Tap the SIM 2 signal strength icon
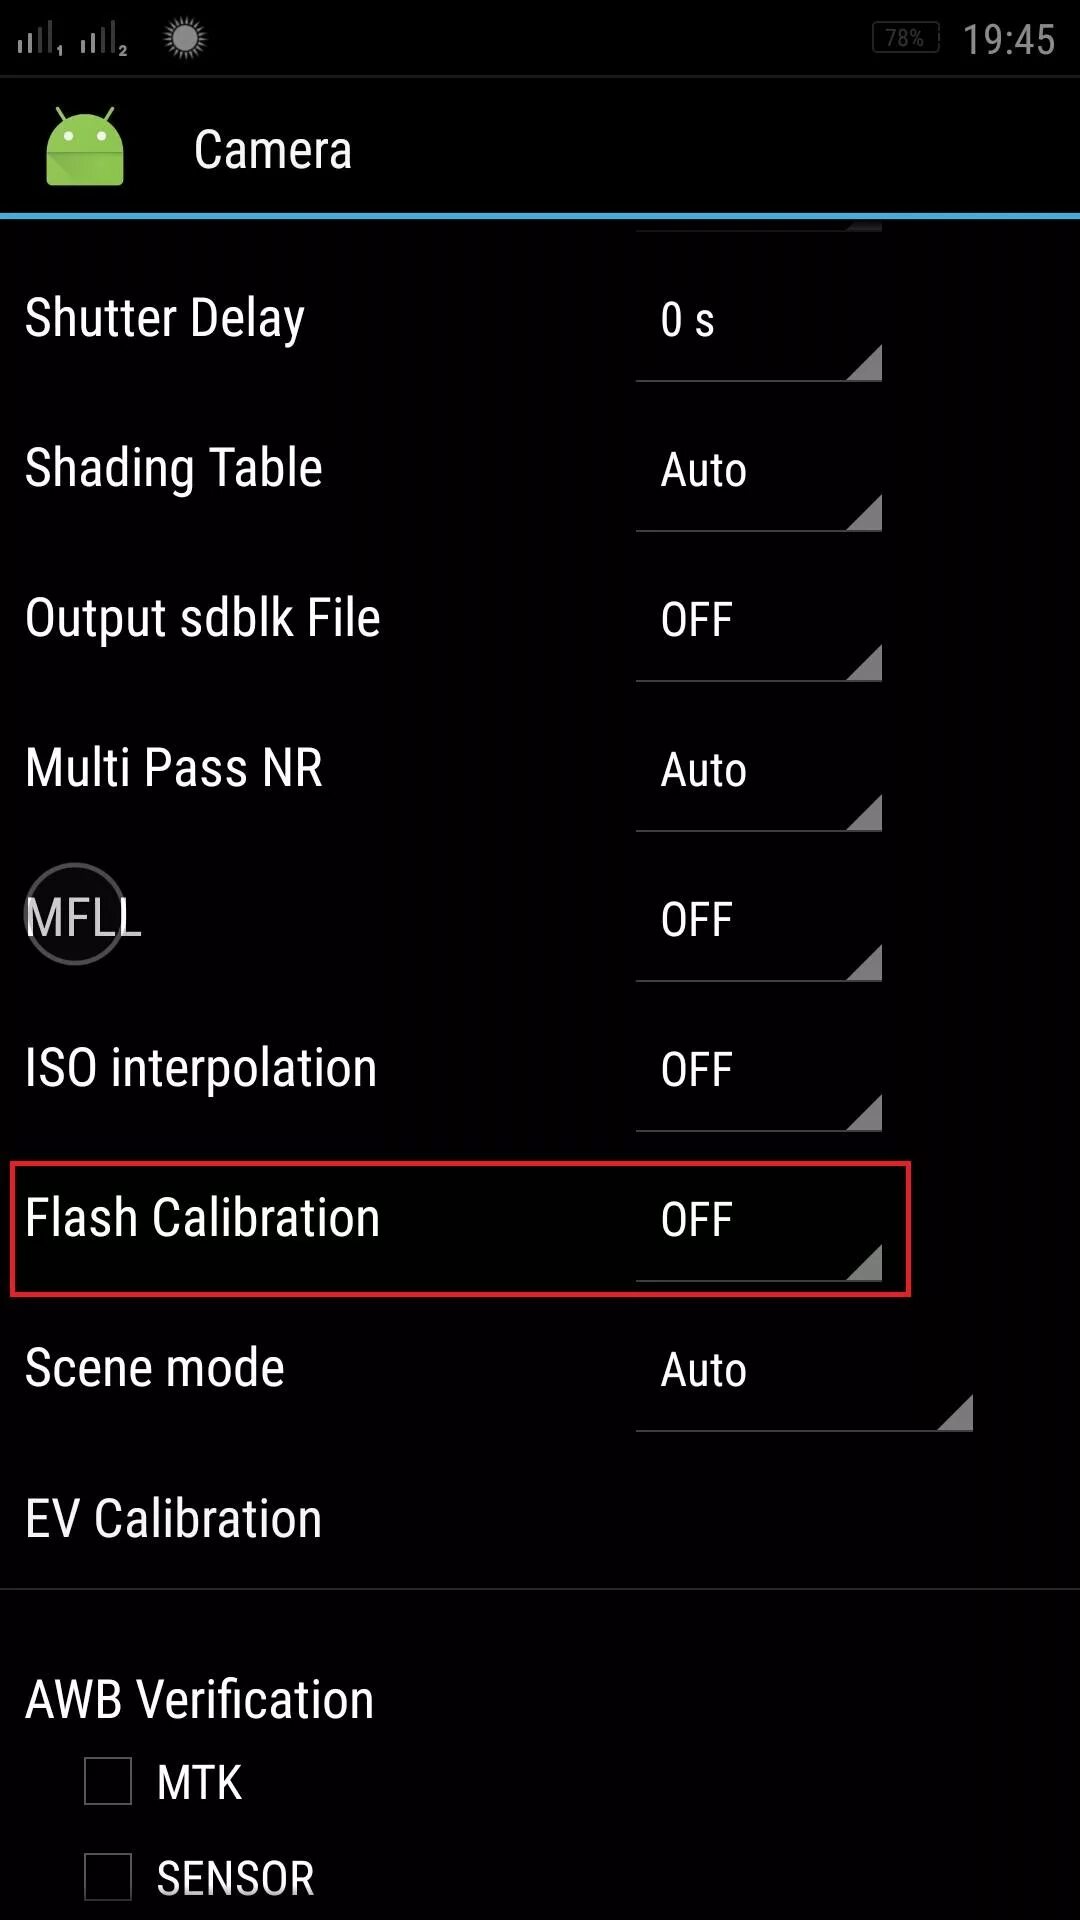Screen dimensions: 1080x1920 103,40
